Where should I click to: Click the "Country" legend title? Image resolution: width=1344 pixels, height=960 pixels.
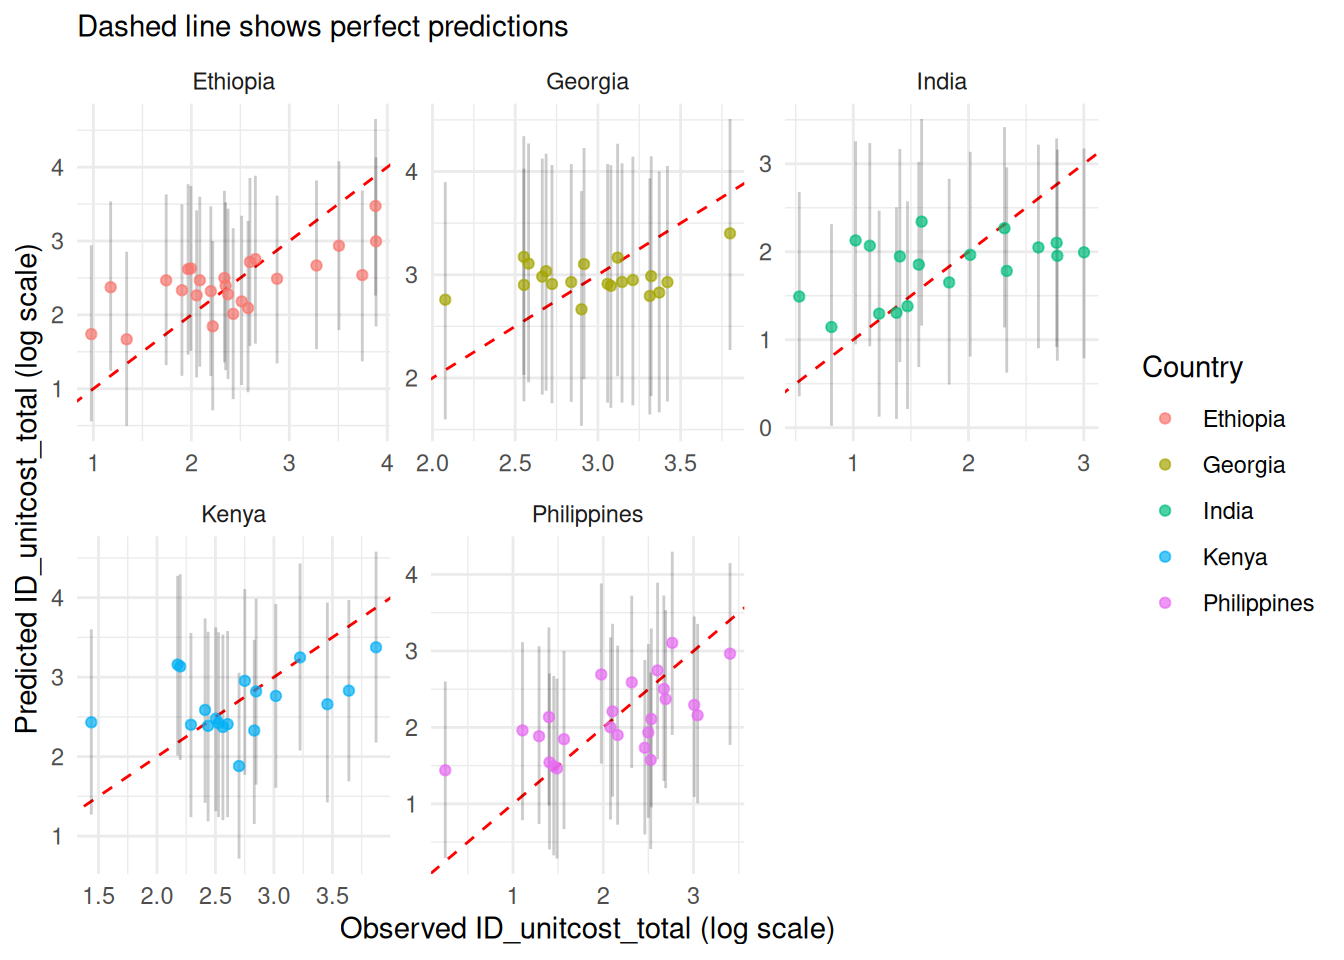point(1192,368)
